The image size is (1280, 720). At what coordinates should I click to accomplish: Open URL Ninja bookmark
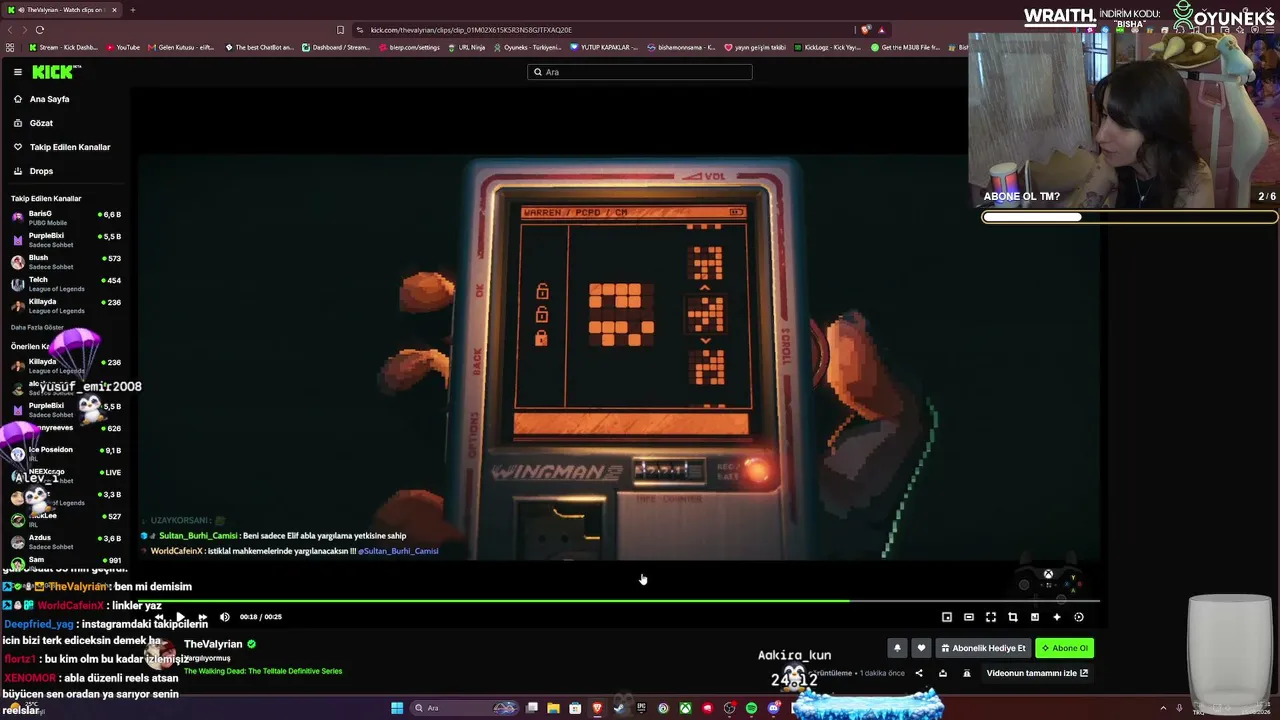(466, 47)
